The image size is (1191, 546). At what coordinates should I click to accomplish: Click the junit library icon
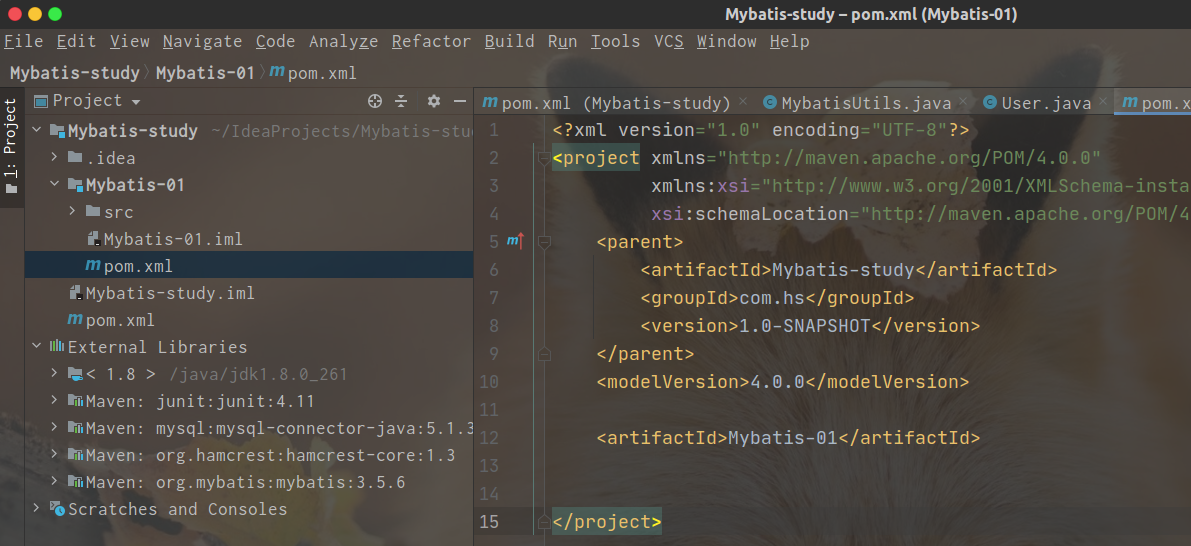tap(75, 401)
